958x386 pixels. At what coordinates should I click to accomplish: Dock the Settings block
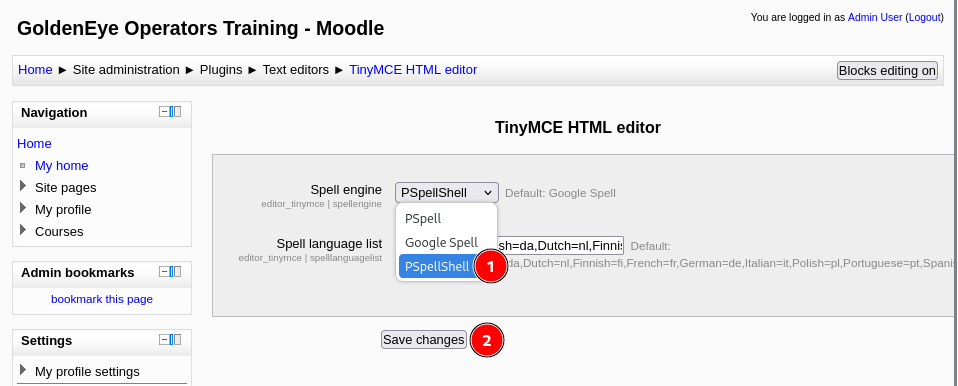[x=175, y=340]
